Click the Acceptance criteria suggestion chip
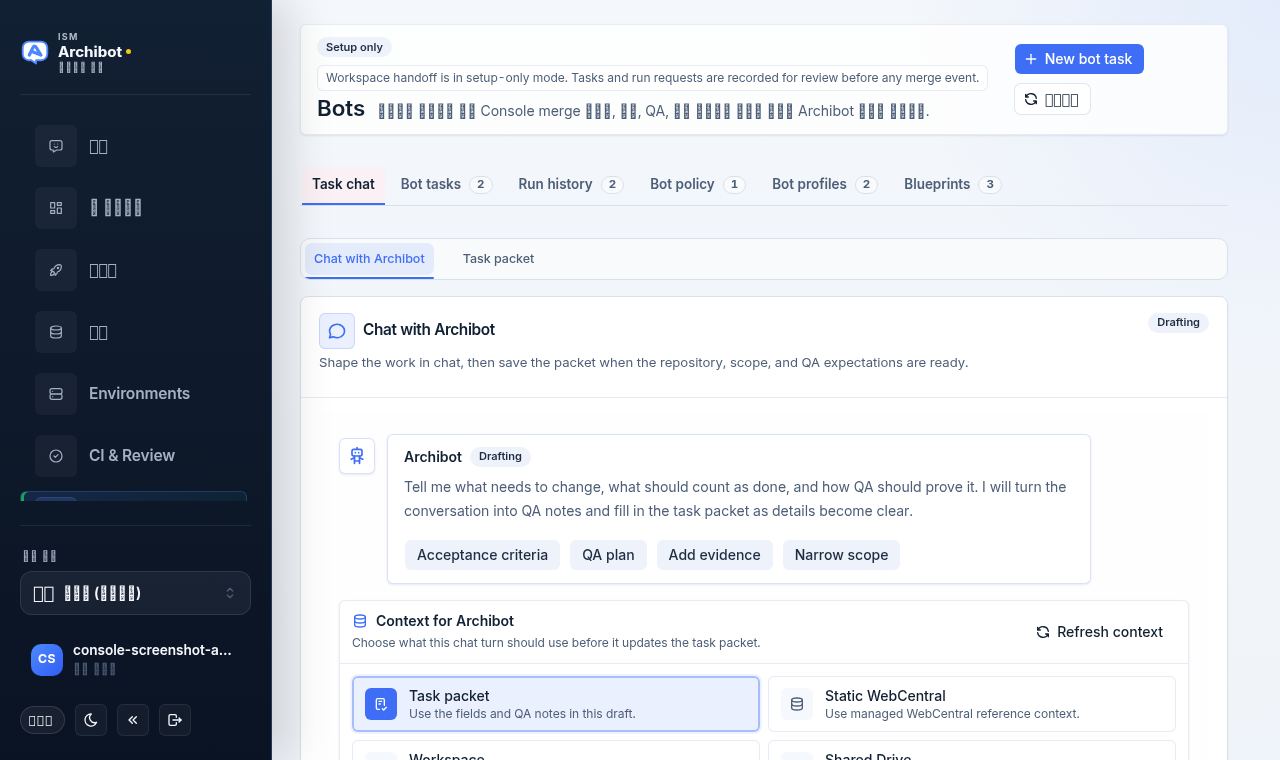The height and width of the screenshot is (760, 1280). (x=482, y=555)
